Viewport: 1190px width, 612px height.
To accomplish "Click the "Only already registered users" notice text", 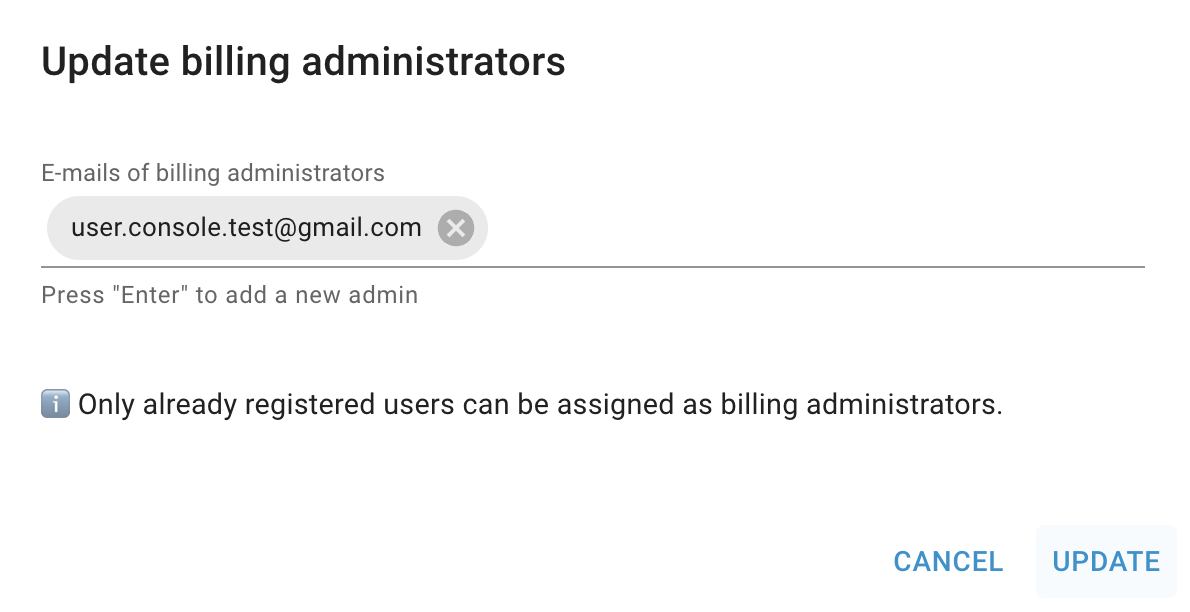I will point(540,405).
